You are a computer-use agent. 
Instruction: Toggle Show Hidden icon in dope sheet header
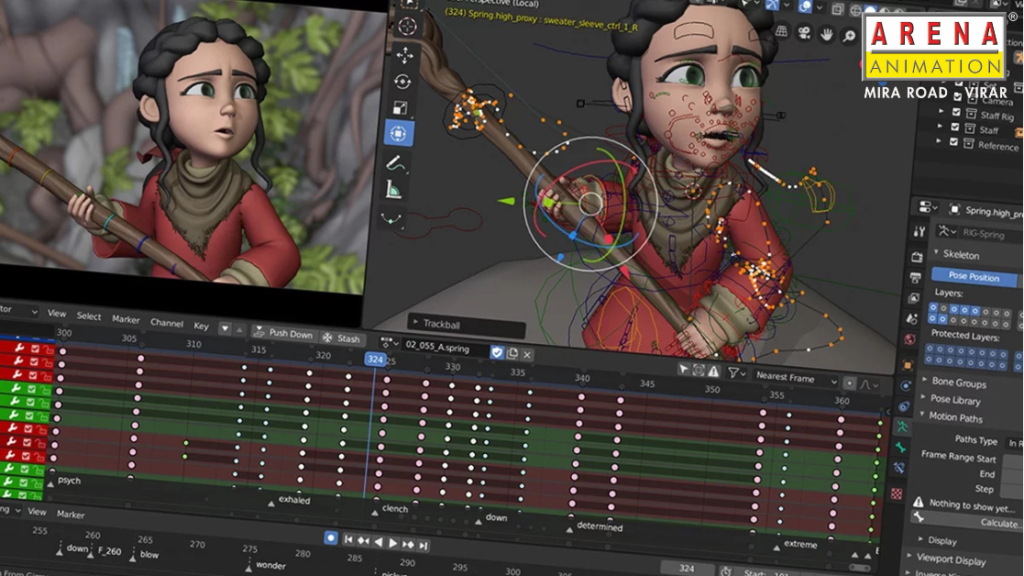[698, 370]
